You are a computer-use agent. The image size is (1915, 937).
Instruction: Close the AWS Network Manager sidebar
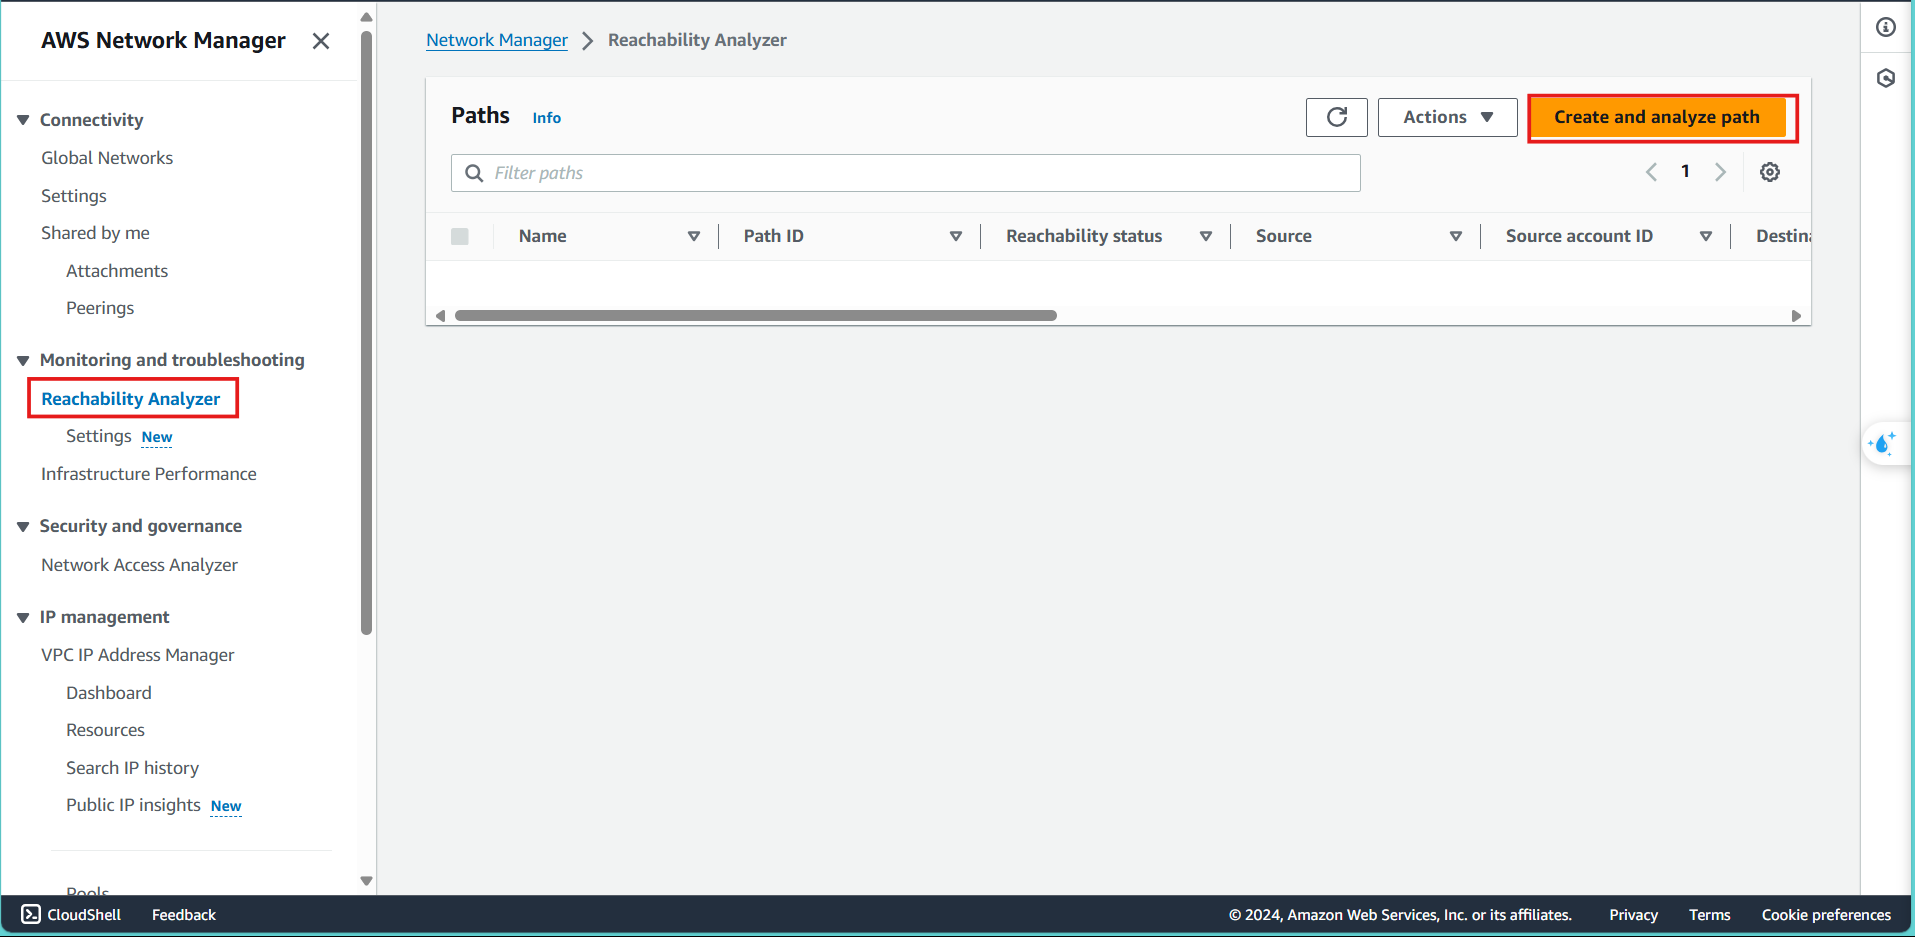321,41
